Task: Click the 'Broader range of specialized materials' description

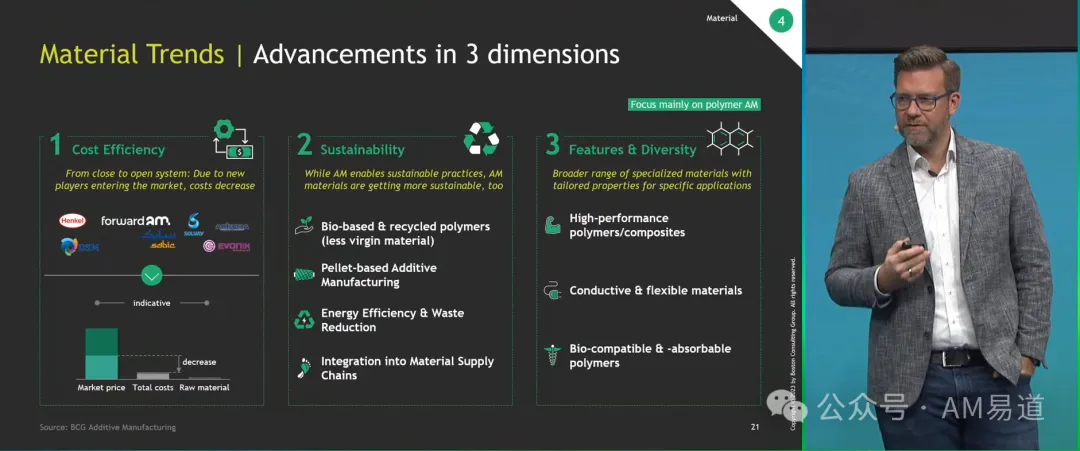Action: pyautogui.click(x=652, y=180)
